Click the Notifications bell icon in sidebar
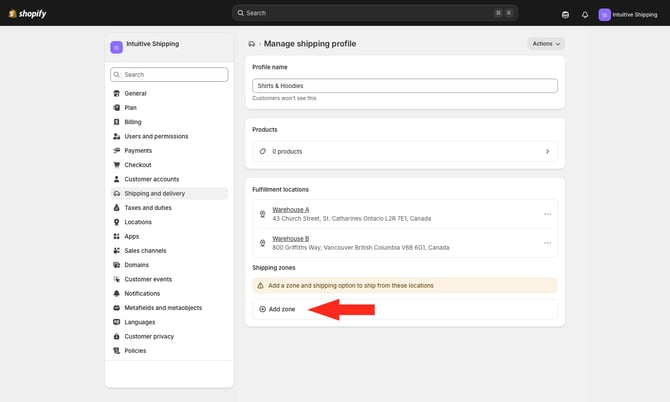The width and height of the screenshot is (670, 402). [x=116, y=293]
